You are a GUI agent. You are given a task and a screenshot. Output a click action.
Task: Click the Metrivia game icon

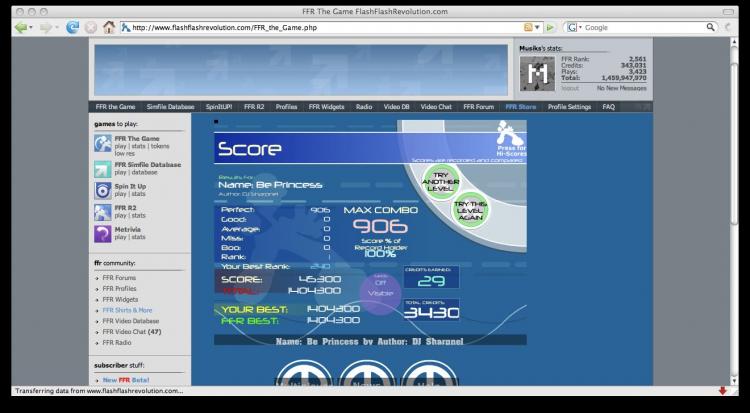pos(103,233)
